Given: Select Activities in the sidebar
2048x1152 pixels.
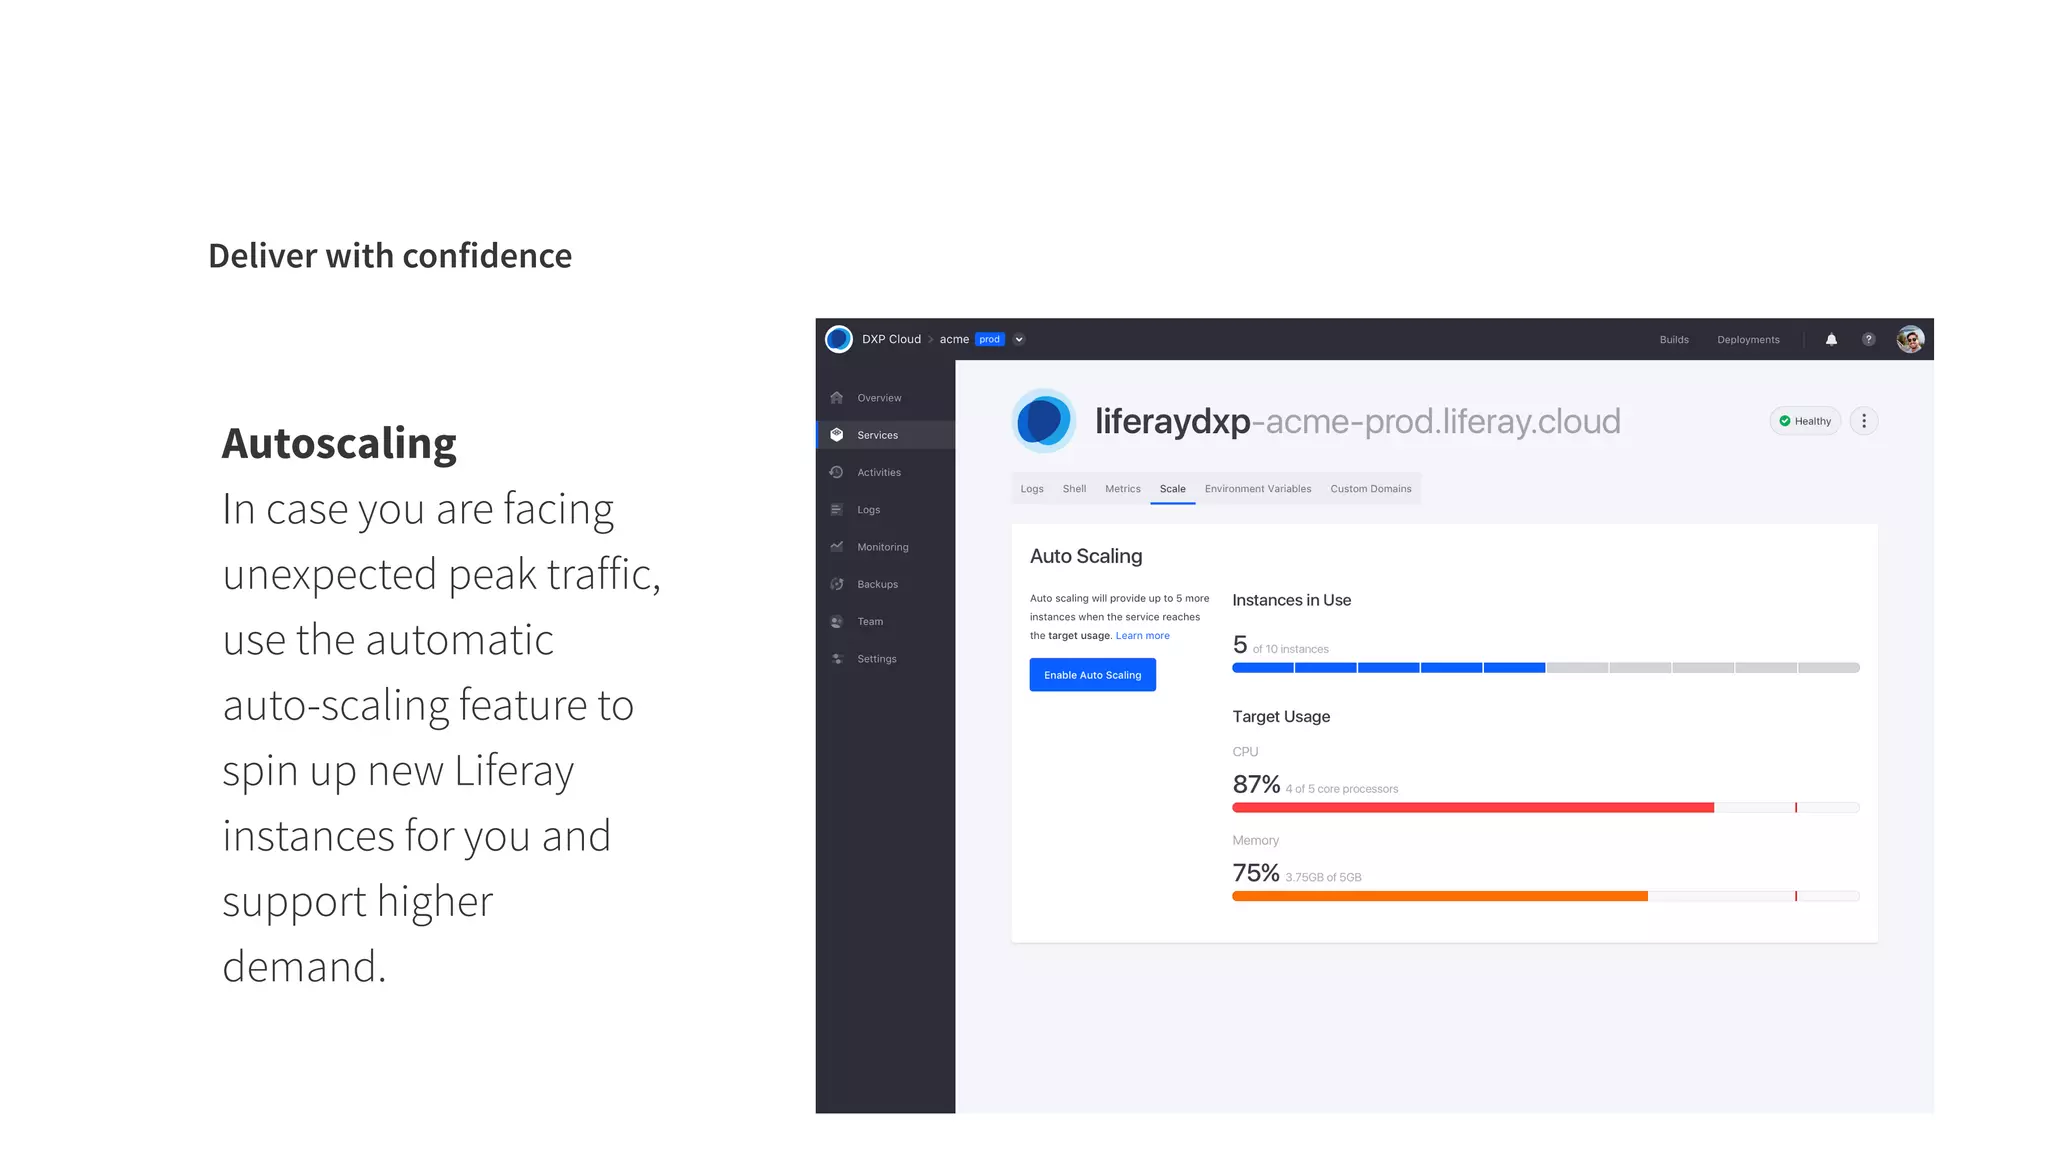Looking at the screenshot, I should (x=879, y=472).
